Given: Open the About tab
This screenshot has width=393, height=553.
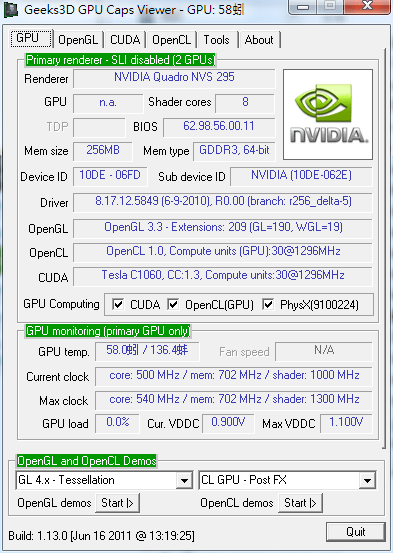Looking at the screenshot, I should pyautogui.click(x=259, y=40).
